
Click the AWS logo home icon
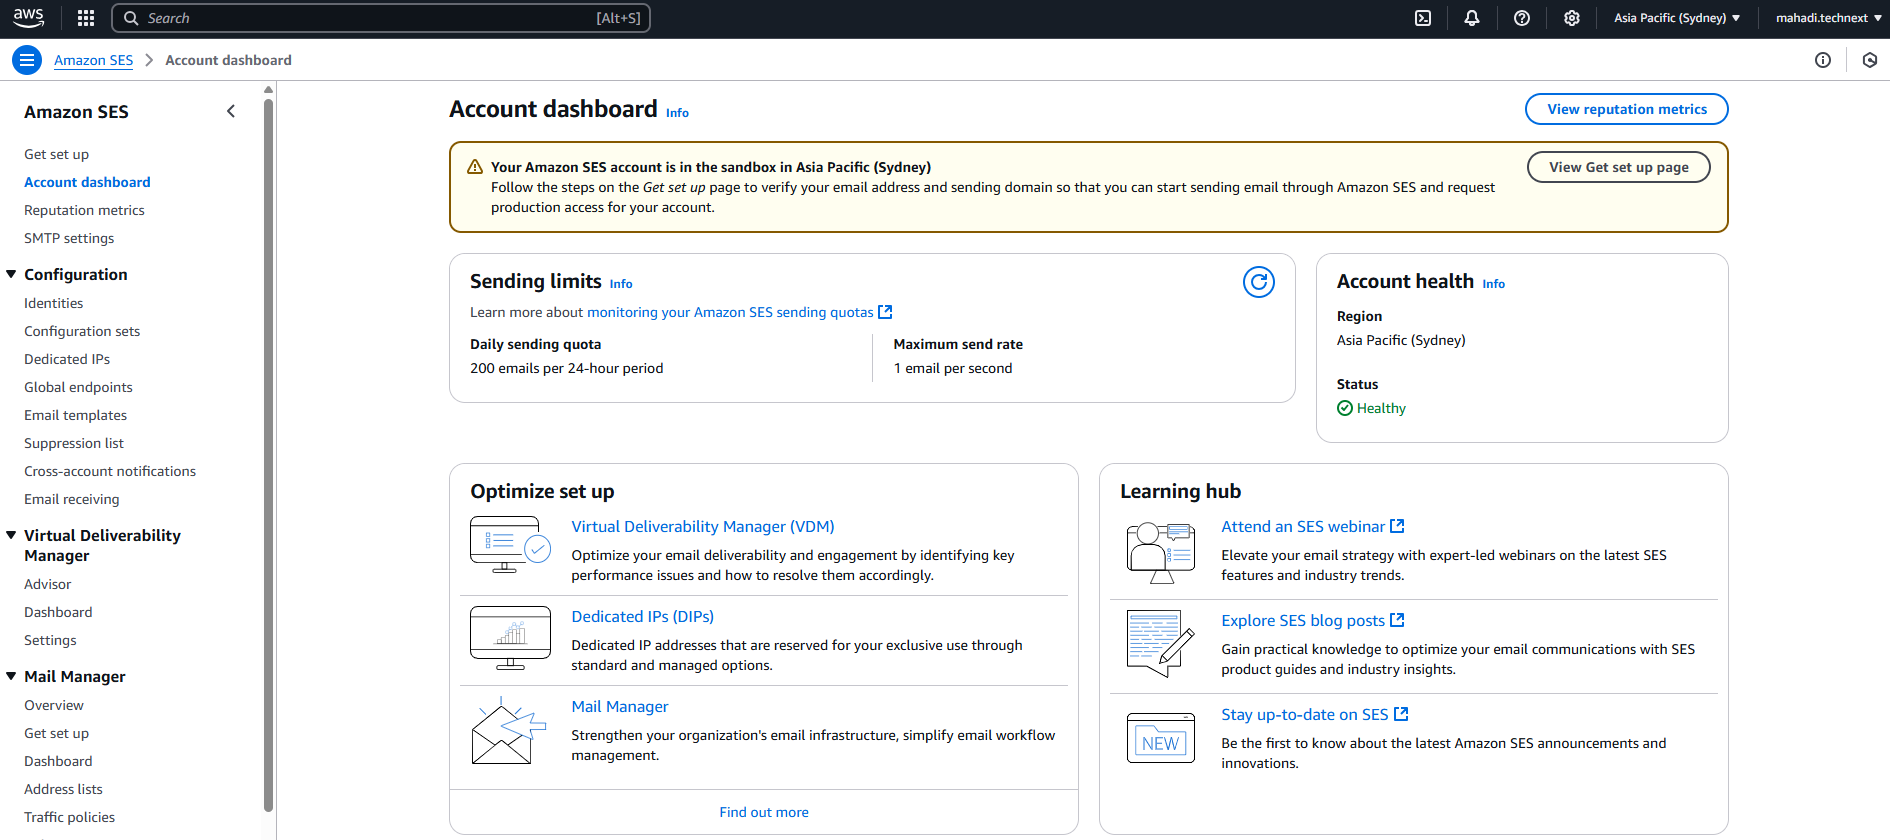tap(29, 17)
